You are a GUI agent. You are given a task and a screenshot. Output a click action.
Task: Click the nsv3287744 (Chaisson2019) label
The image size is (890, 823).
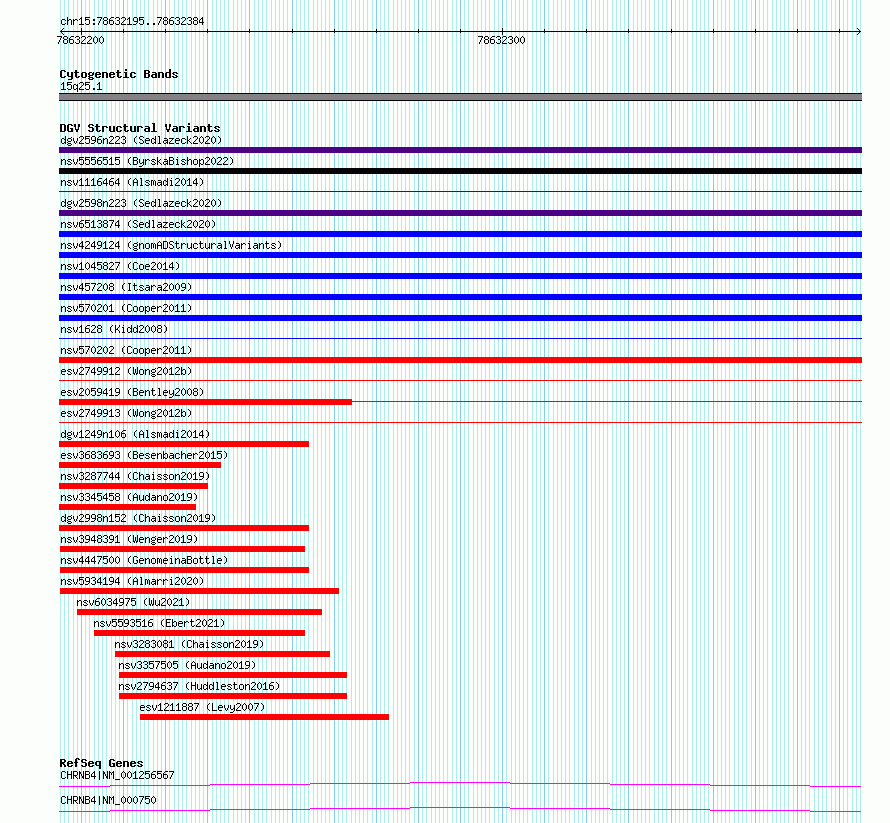pyautogui.click(x=135, y=476)
